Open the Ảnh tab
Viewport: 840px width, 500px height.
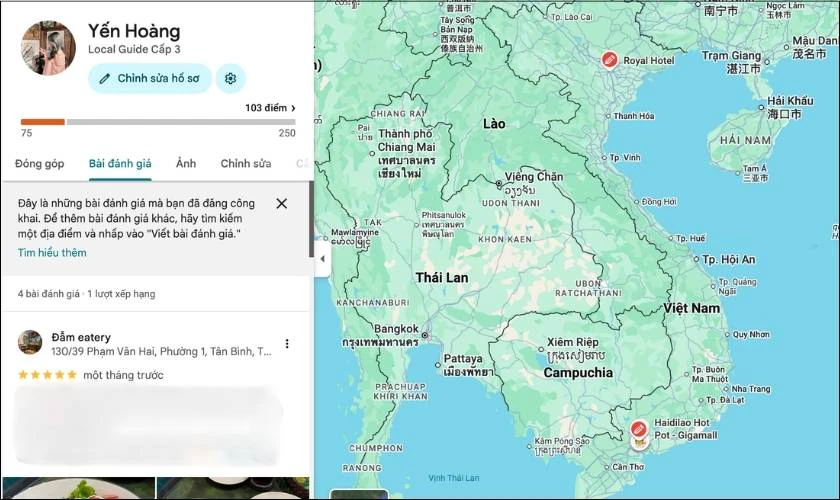[186, 163]
